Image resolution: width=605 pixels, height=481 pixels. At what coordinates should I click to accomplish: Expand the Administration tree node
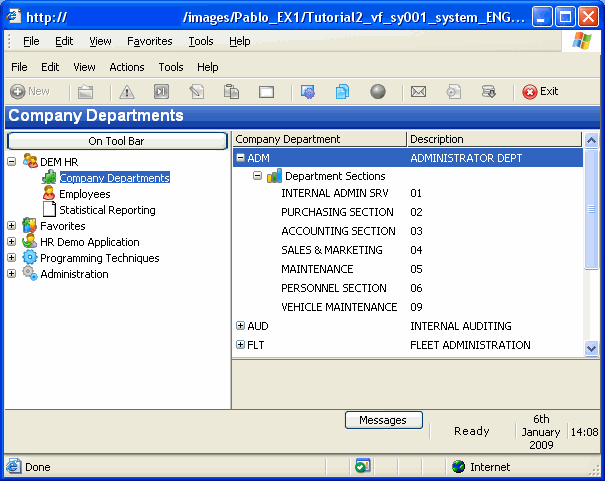pos(12,274)
